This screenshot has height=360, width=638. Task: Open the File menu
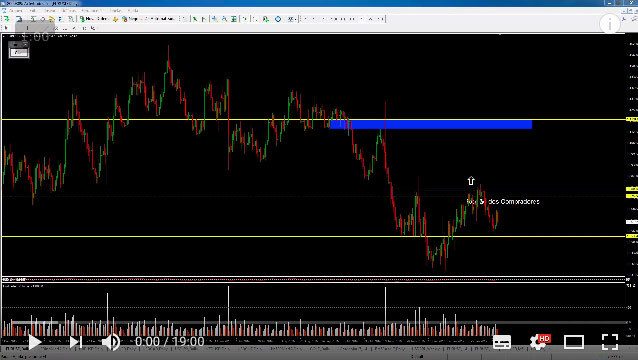(x=15, y=10)
